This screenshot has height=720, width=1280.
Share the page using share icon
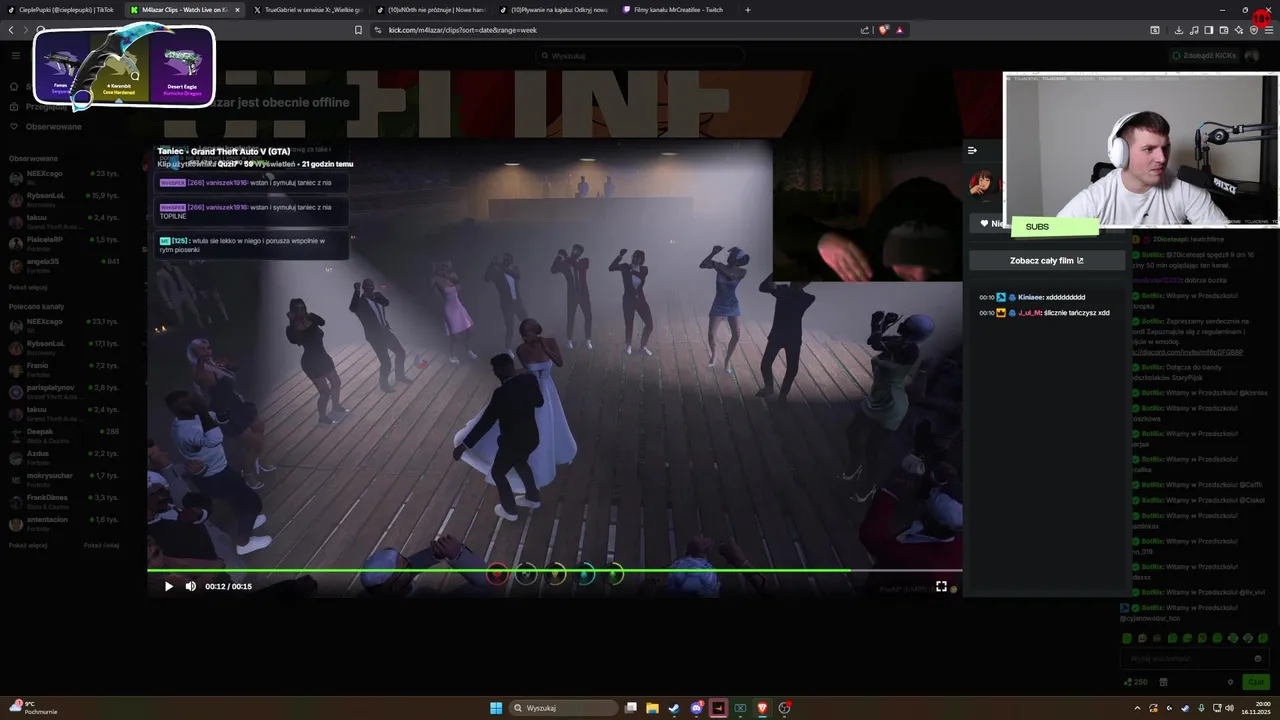(x=865, y=30)
